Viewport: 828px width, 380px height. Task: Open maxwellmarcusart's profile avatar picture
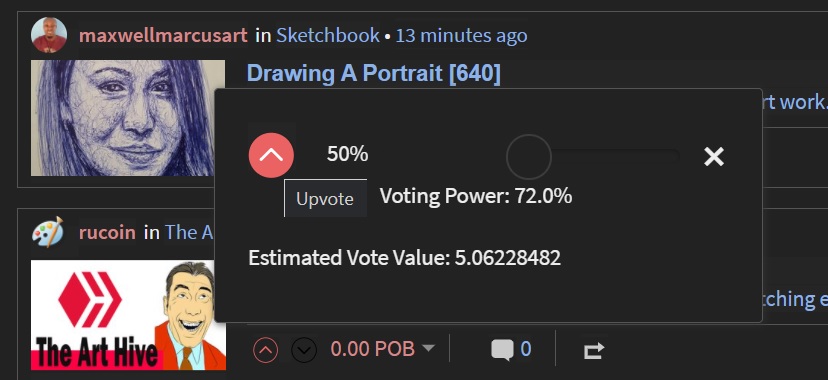(x=49, y=35)
